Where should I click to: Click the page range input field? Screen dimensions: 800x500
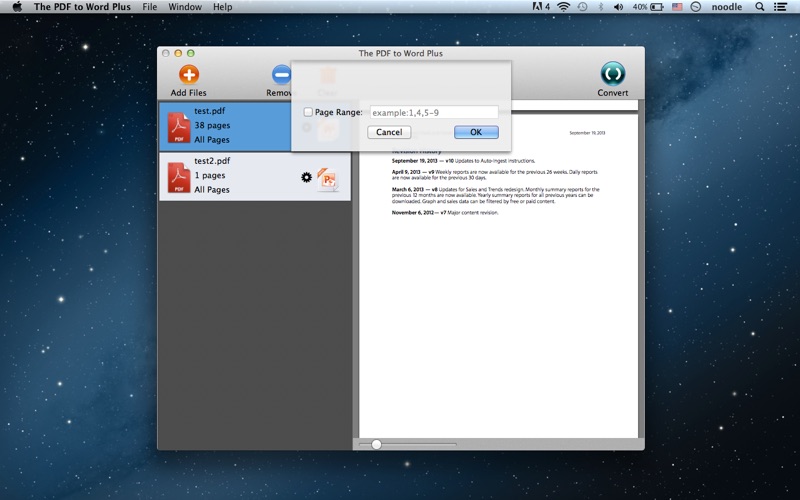[434, 112]
